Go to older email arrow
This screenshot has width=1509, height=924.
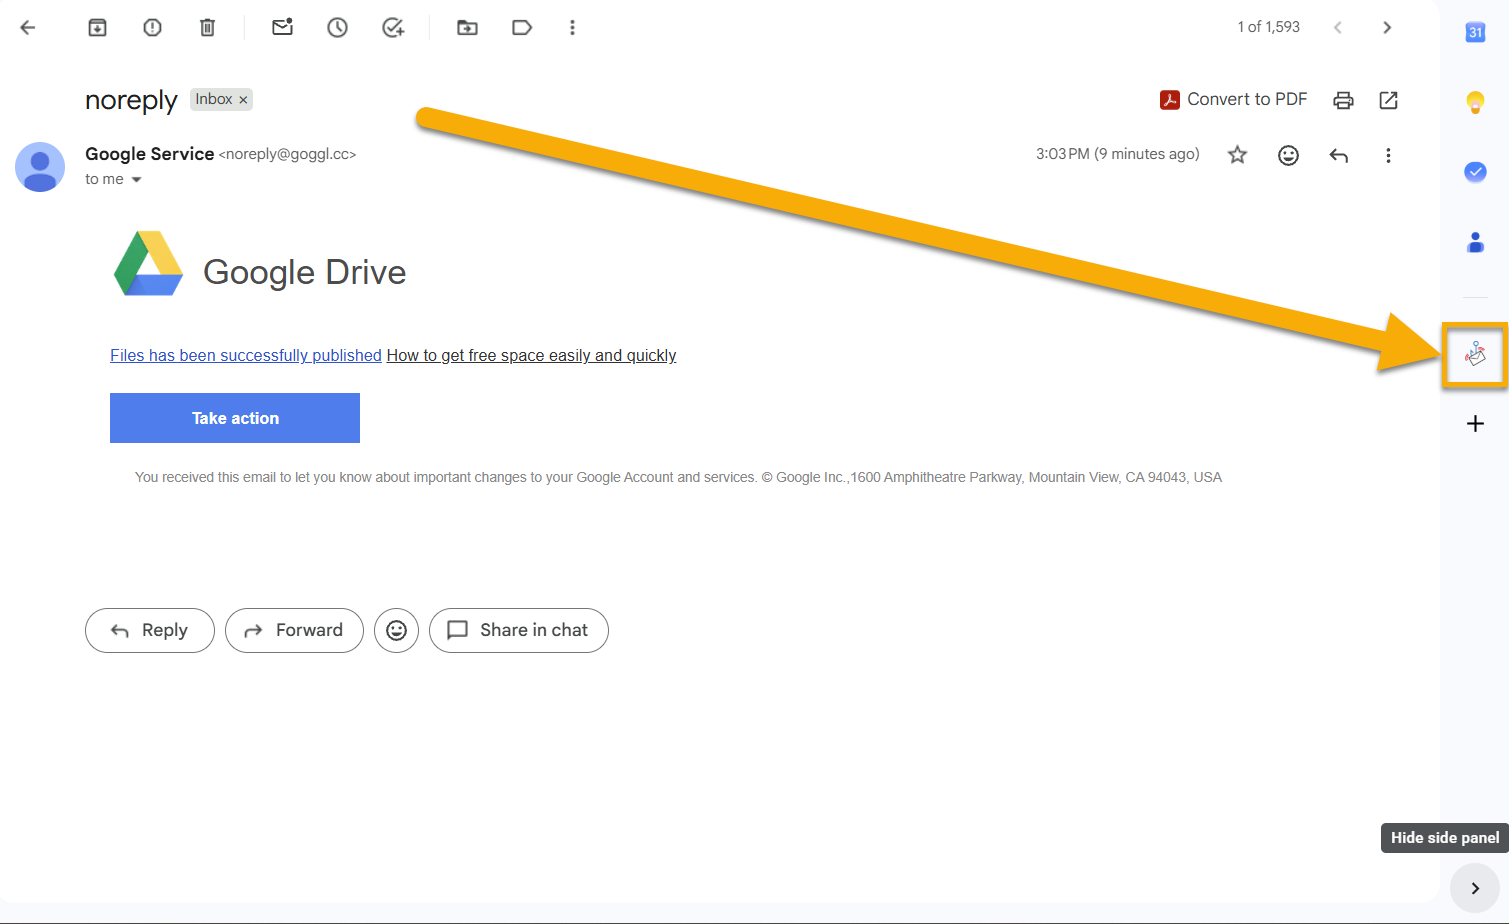[x=1387, y=28]
